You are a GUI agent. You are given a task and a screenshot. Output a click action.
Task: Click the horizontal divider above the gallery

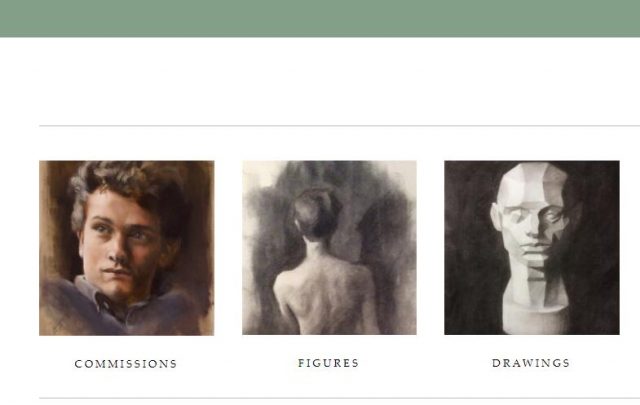tap(340, 126)
